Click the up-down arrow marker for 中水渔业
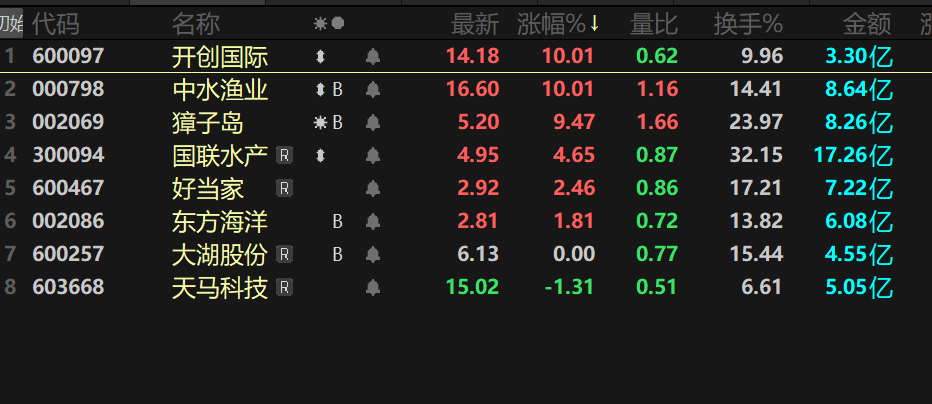This screenshot has height=404, width=932. (x=320, y=90)
